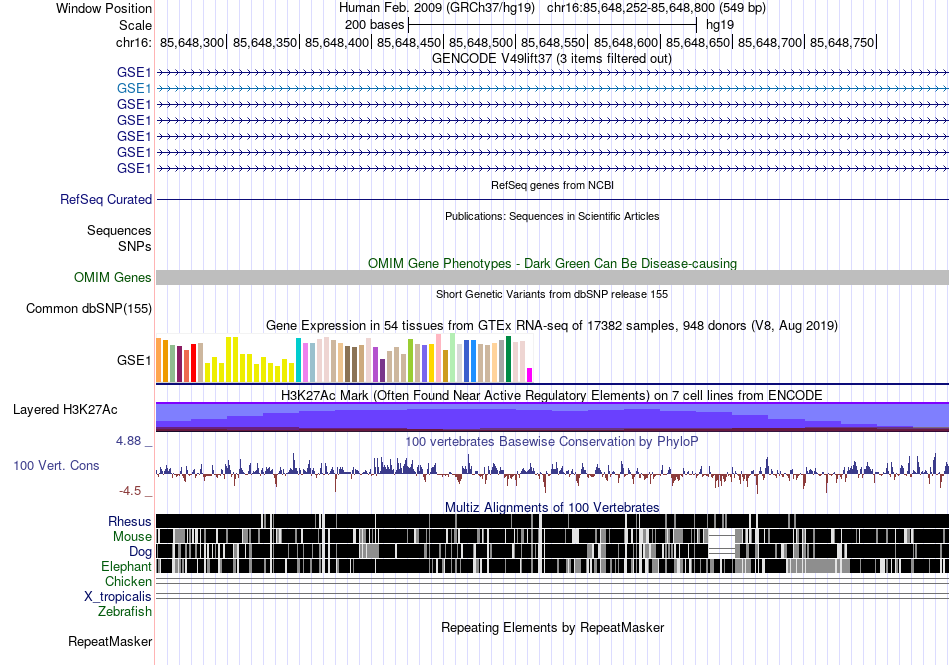
Task: Click 'Multiz Alignments of 100 Vertebrates' title
Action: [552, 508]
